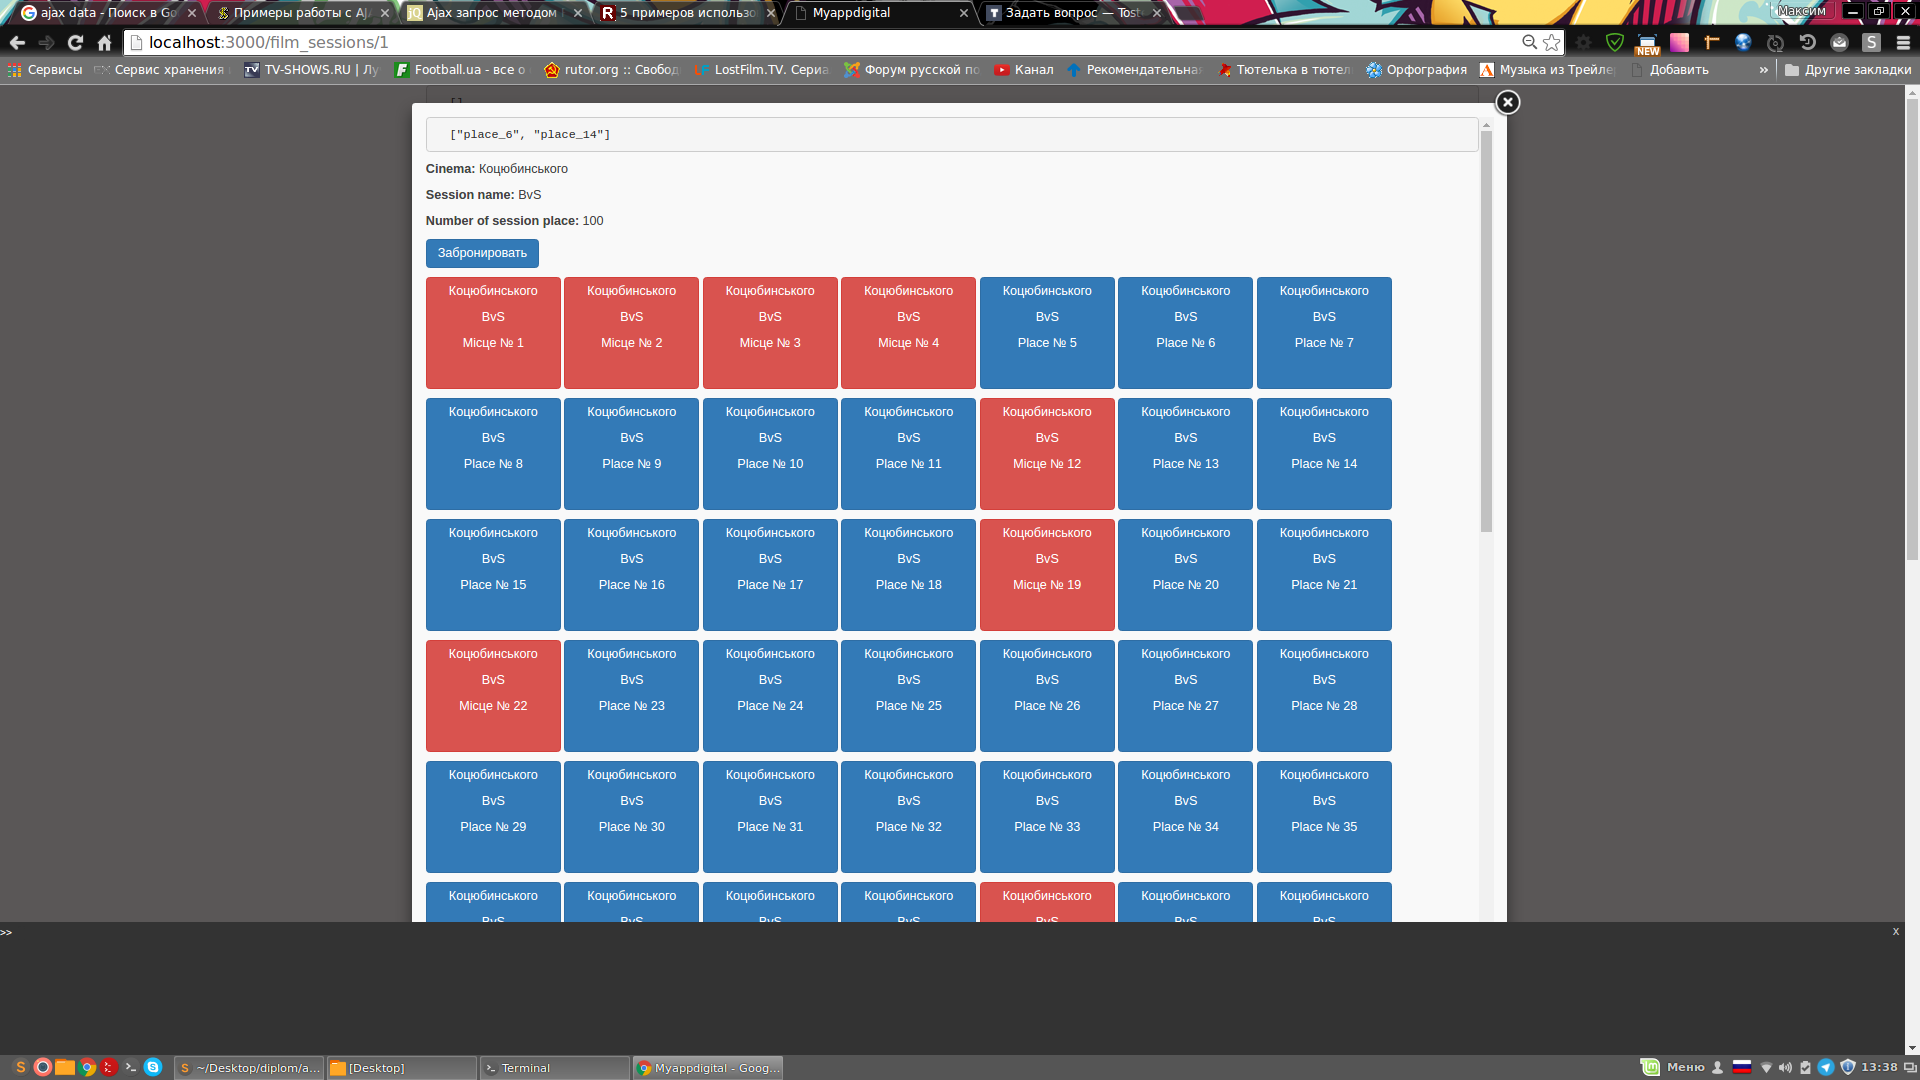Switch to the ~/Desktop/diplom Sublime window
Viewport: 1920px width, 1080px height.
pyautogui.click(x=249, y=1068)
